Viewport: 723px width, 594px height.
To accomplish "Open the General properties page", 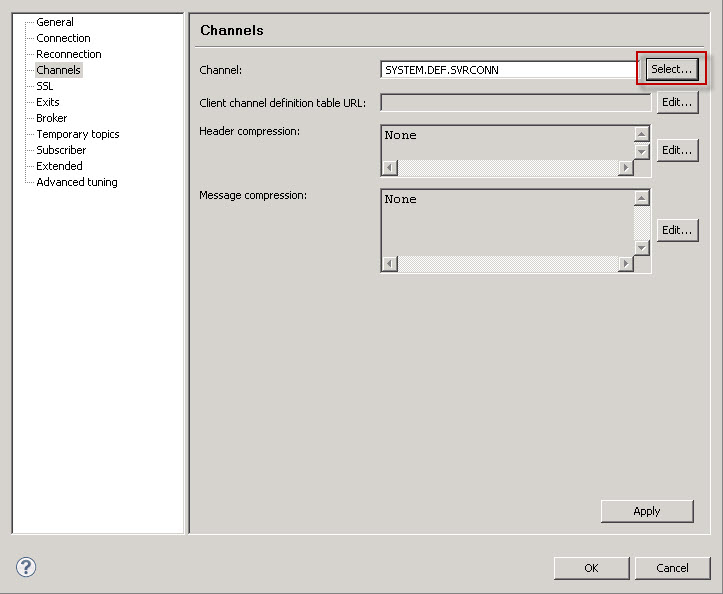I will (x=54, y=22).
